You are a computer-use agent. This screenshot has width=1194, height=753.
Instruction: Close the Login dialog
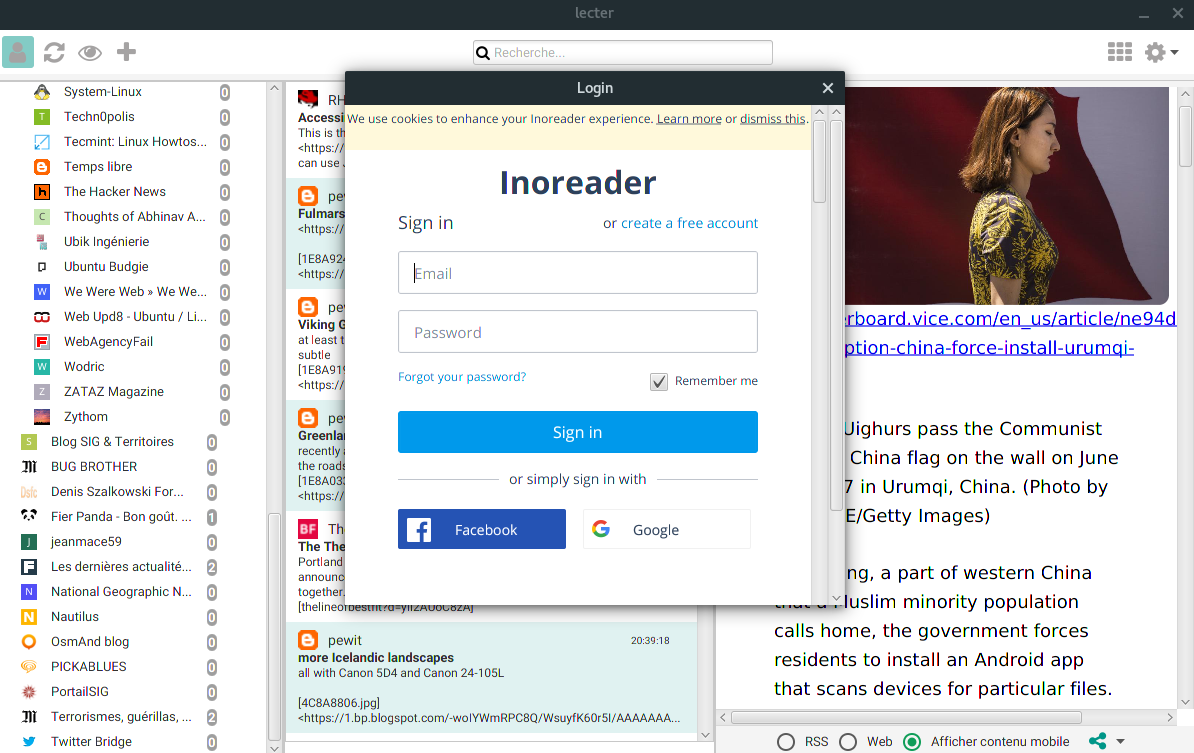tap(828, 88)
